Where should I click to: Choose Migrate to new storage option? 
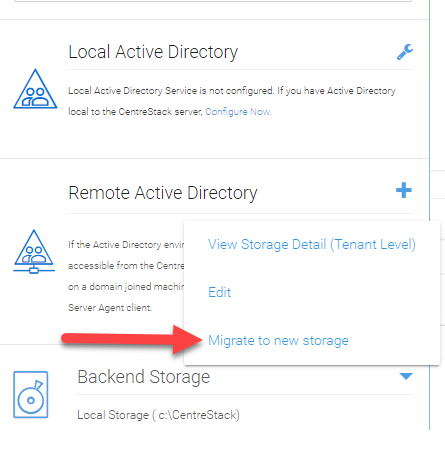(x=278, y=340)
